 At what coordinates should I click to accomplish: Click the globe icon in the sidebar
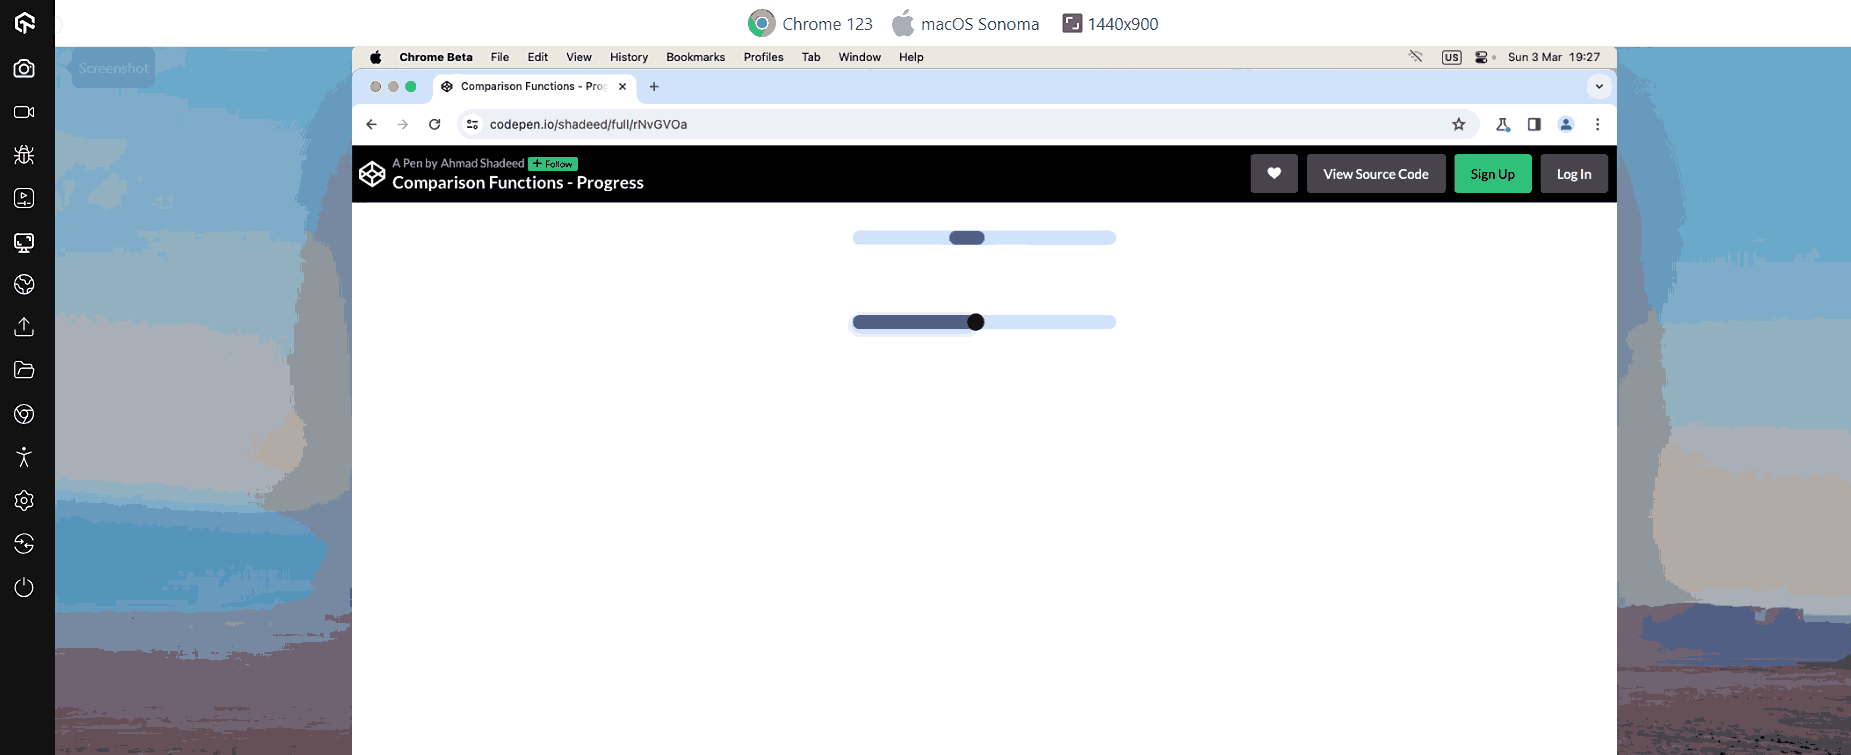coord(24,285)
